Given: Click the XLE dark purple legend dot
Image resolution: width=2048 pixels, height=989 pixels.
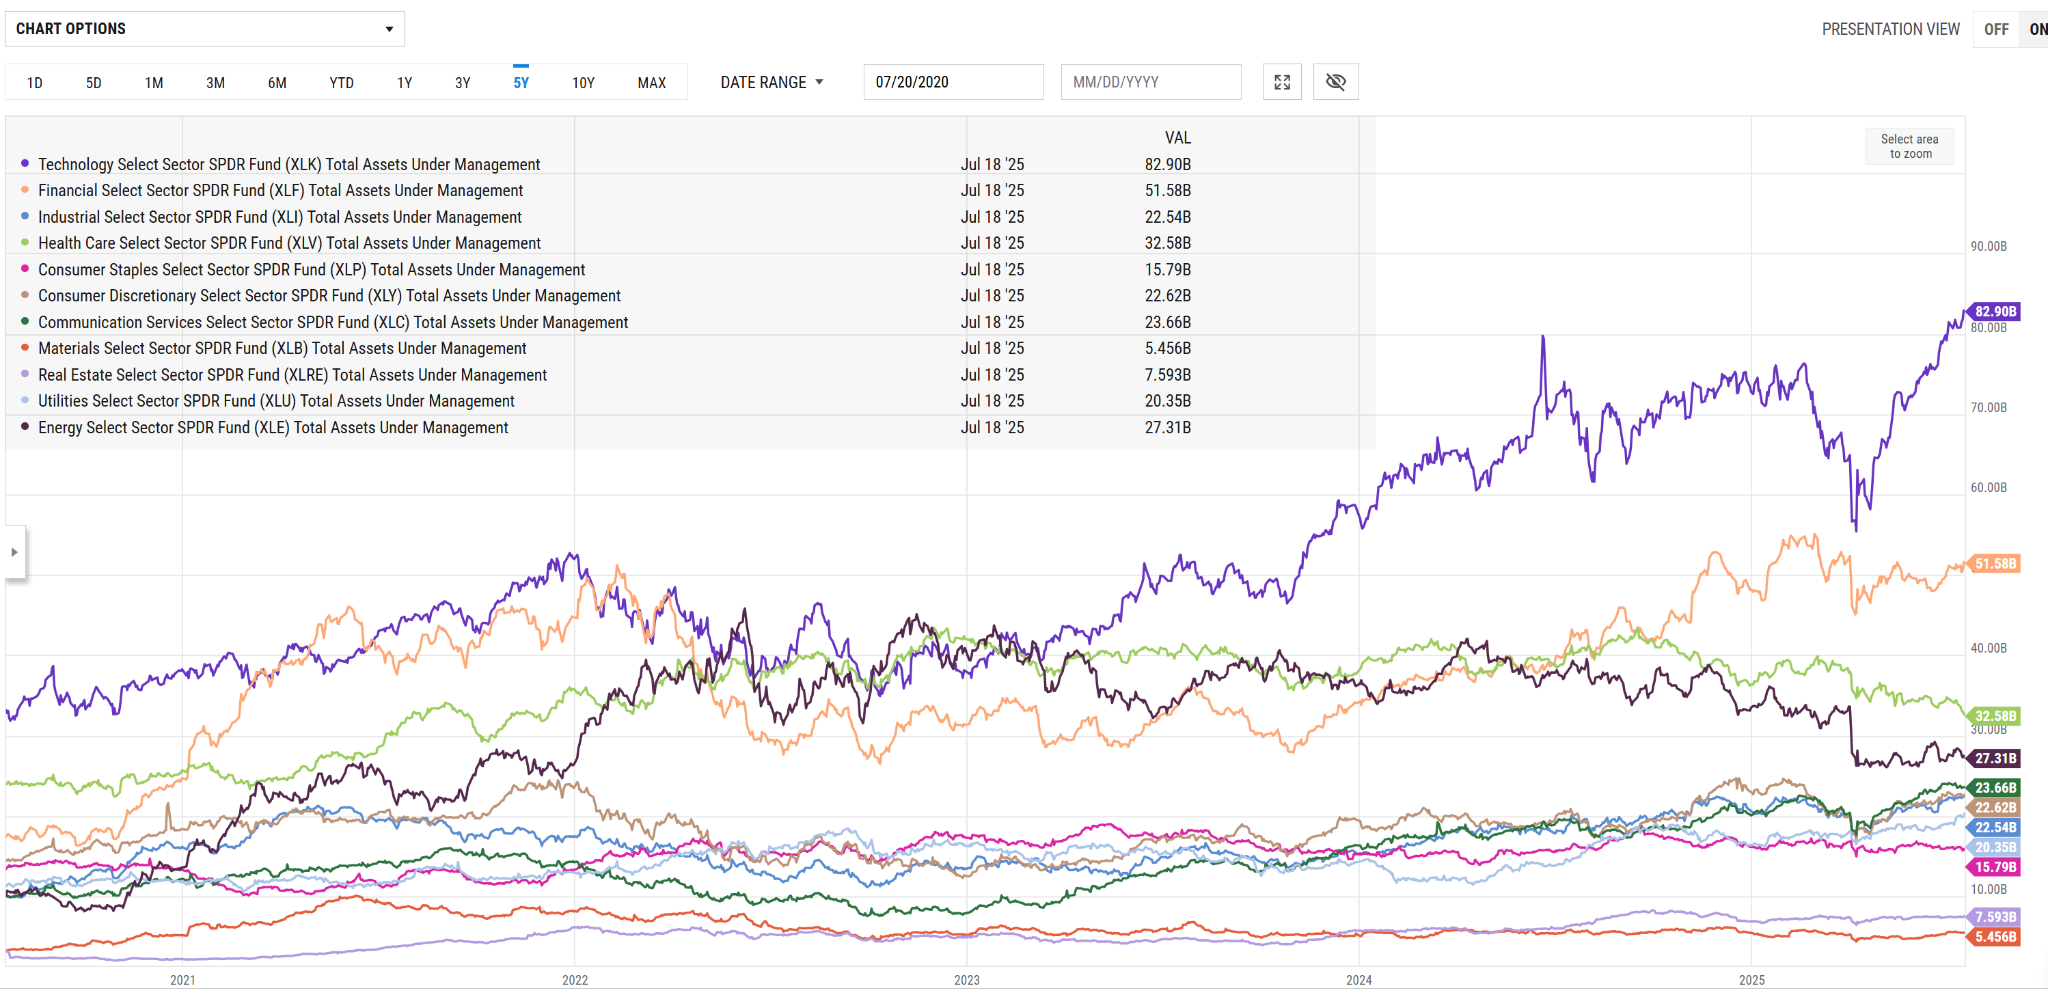Looking at the screenshot, I should click(25, 426).
